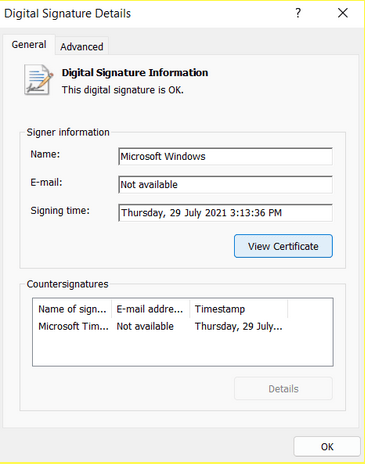This screenshot has height=464, width=365.
Task: Click the signed document icon
Action: tap(38, 80)
